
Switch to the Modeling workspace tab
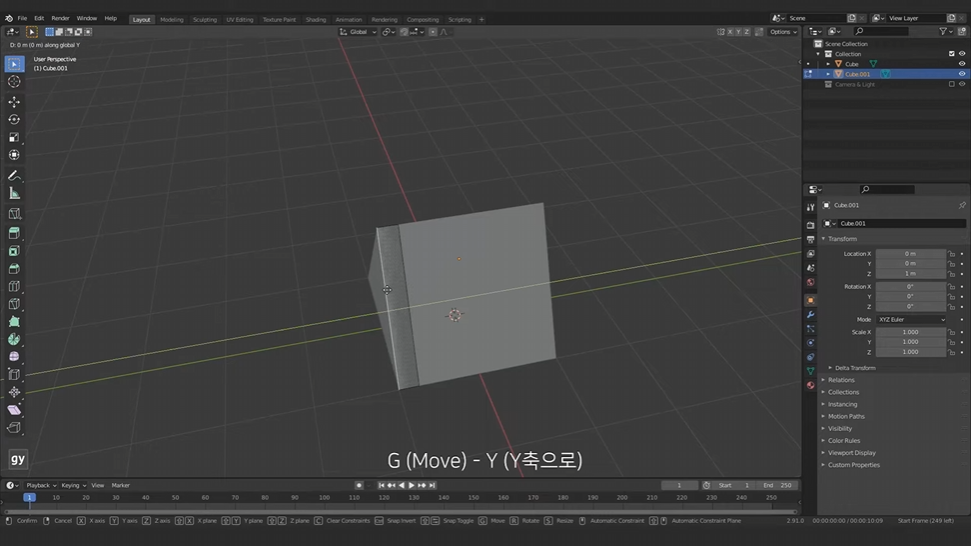click(x=172, y=20)
